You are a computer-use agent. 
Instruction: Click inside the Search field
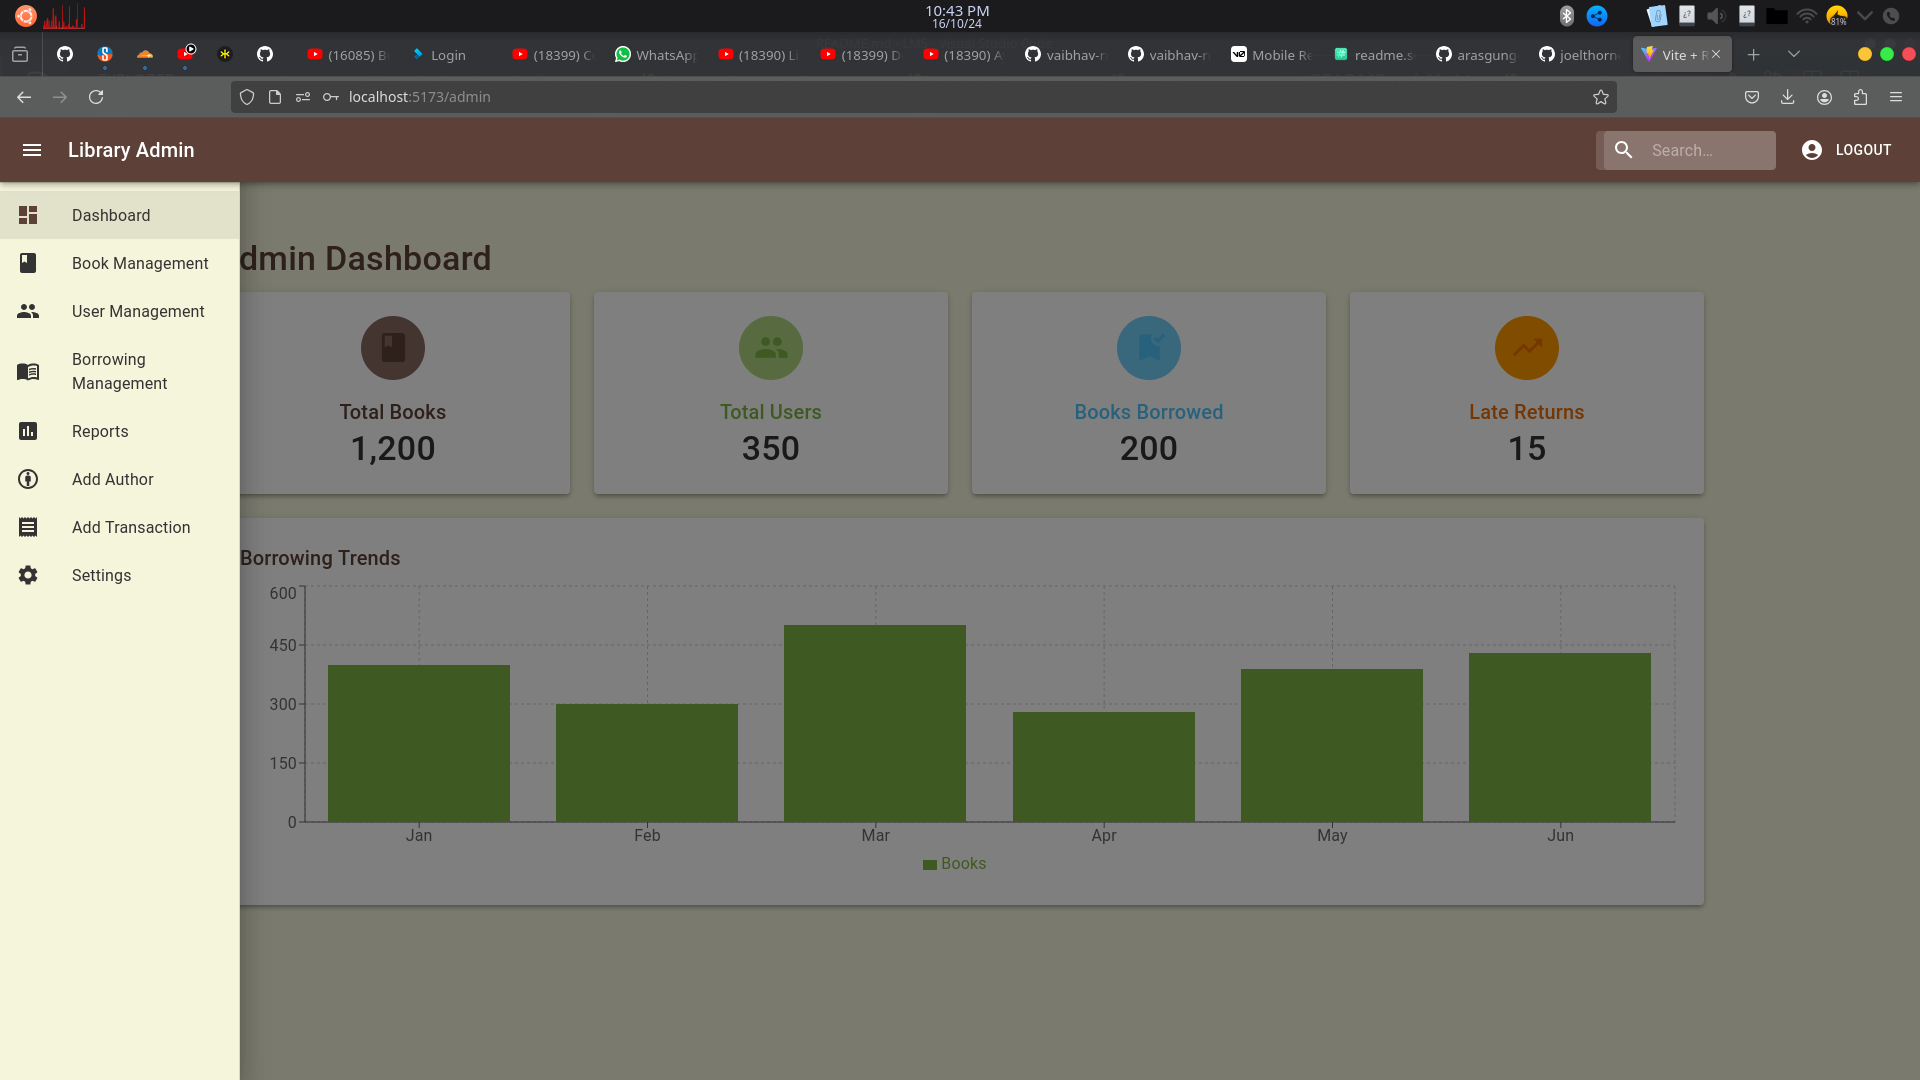point(1700,150)
